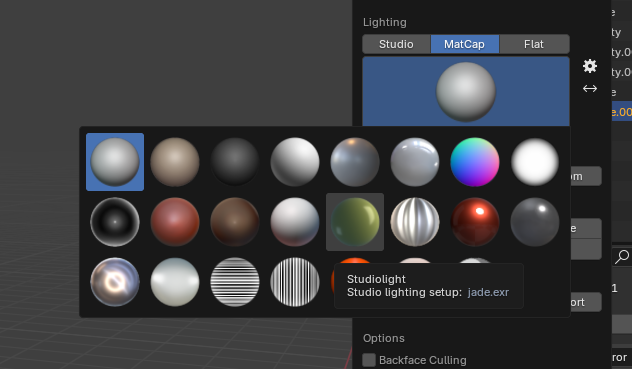Image resolution: width=632 pixels, height=369 pixels.
Task: Click the large MatCap preview sphere
Action: coord(466,92)
